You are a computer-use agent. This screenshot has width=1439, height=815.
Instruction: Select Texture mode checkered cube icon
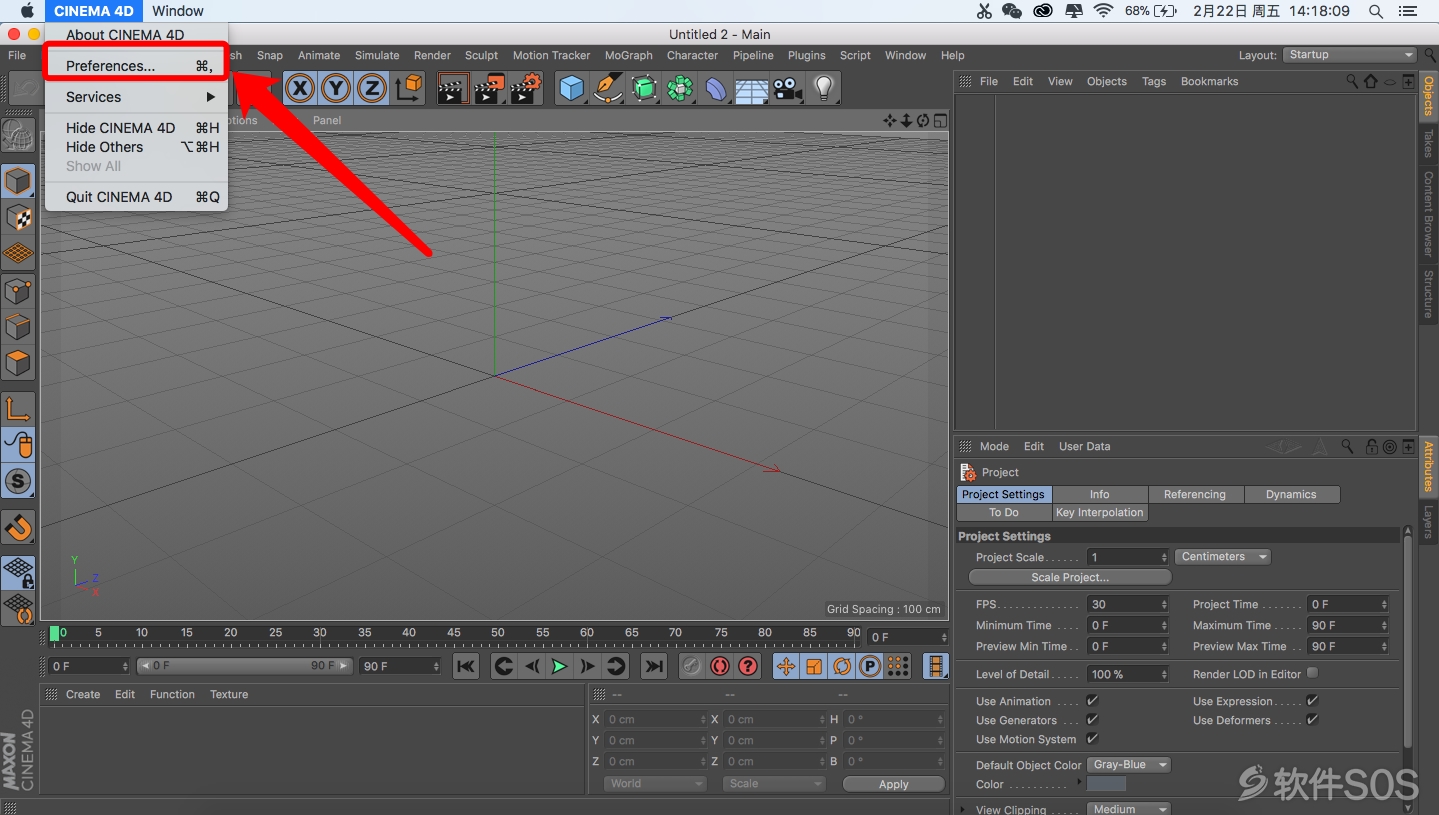point(18,218)
